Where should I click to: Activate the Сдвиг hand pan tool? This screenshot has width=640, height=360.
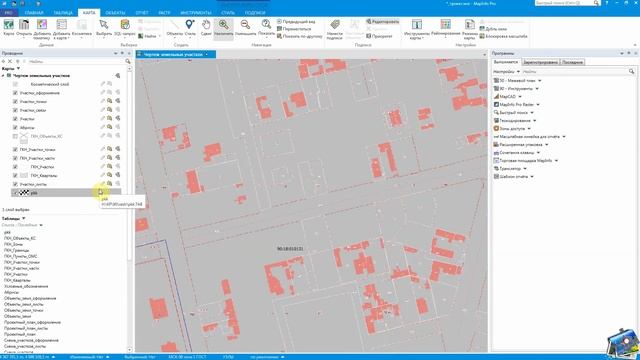206,28
